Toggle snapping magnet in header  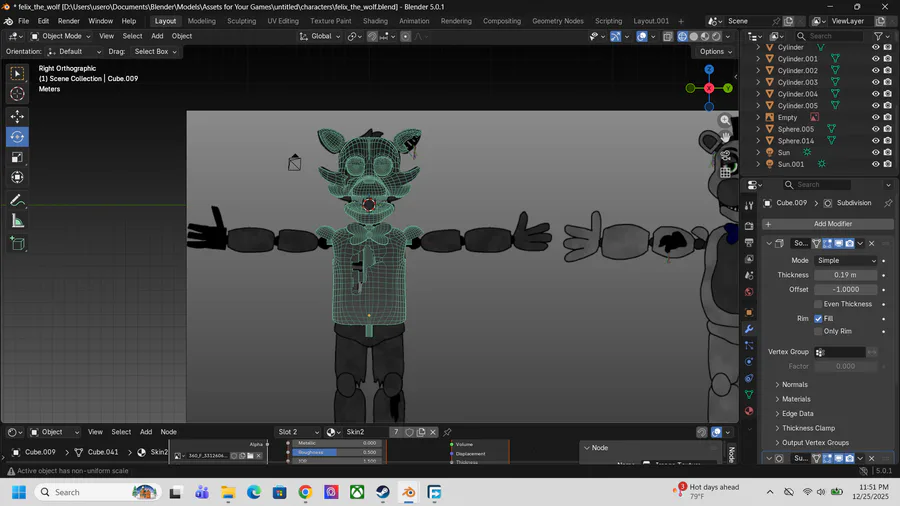click(373, 36)
